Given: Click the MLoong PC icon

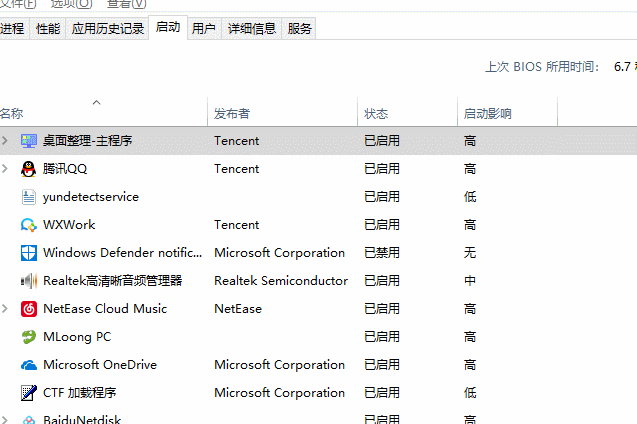Looking at the screenshot, I should pyautogui.click(x=28, y=337).
